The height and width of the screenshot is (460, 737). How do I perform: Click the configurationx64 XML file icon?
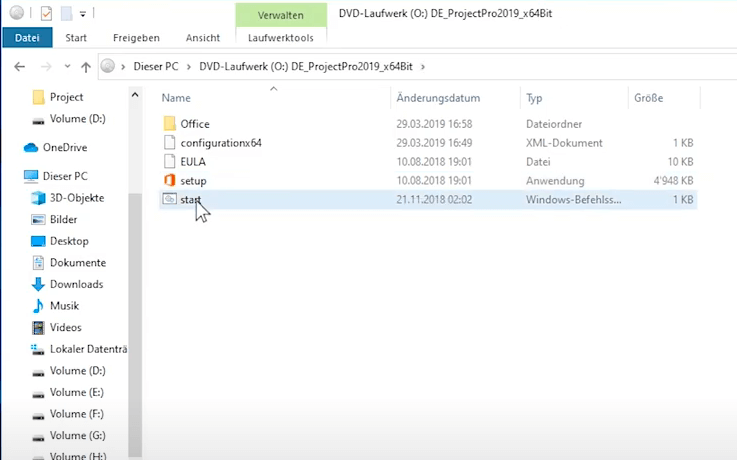(169, 143)
